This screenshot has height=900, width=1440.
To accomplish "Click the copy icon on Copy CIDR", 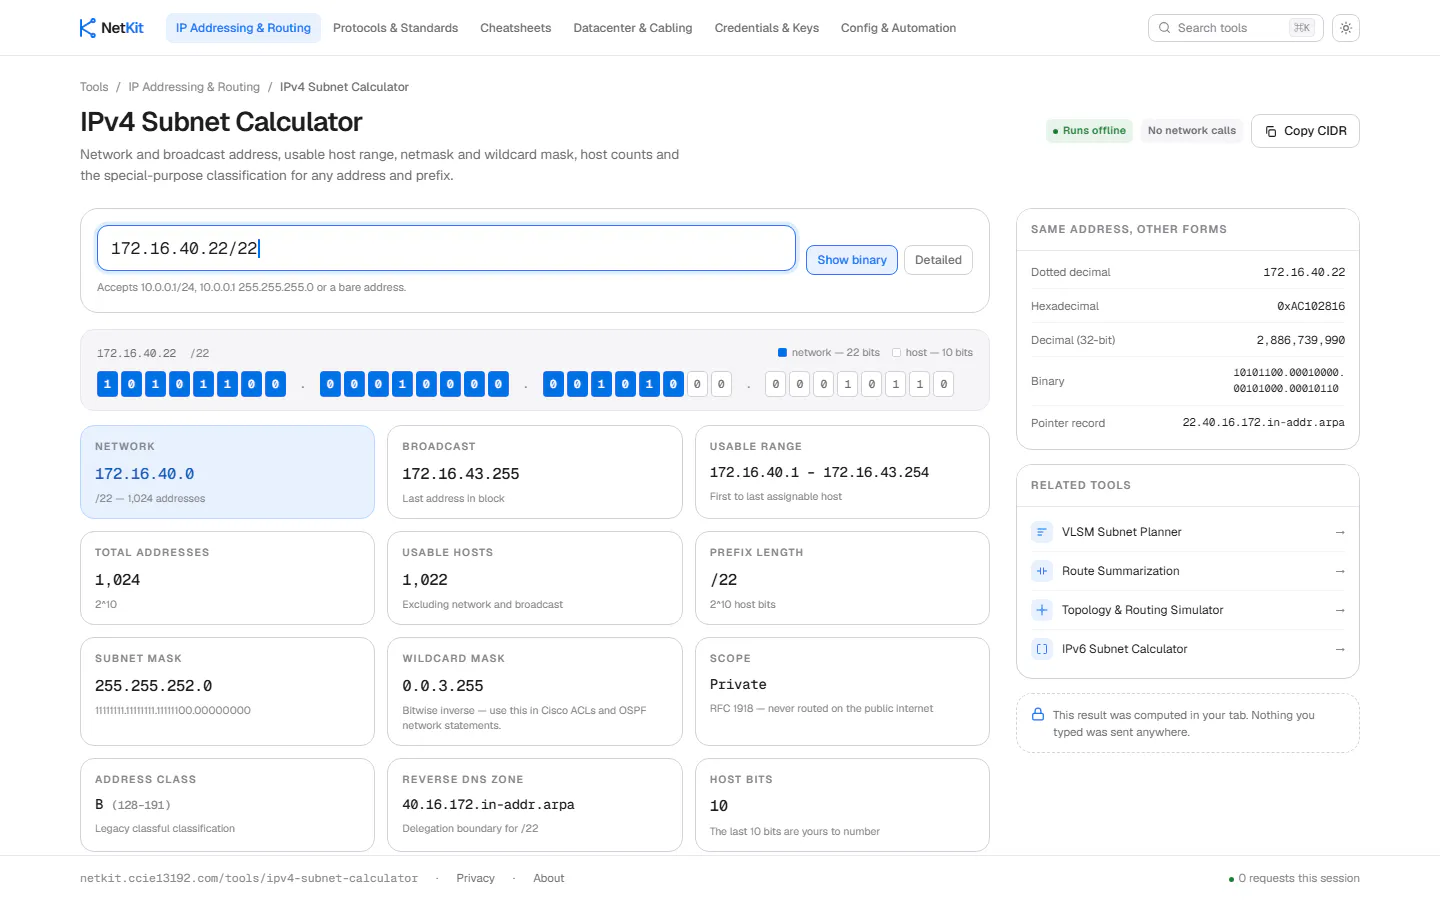I will pos(1271,131).
